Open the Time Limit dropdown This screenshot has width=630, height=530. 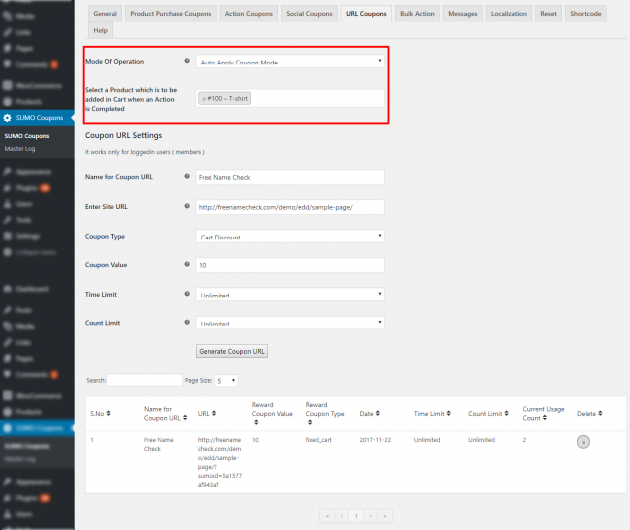point(290,294)
